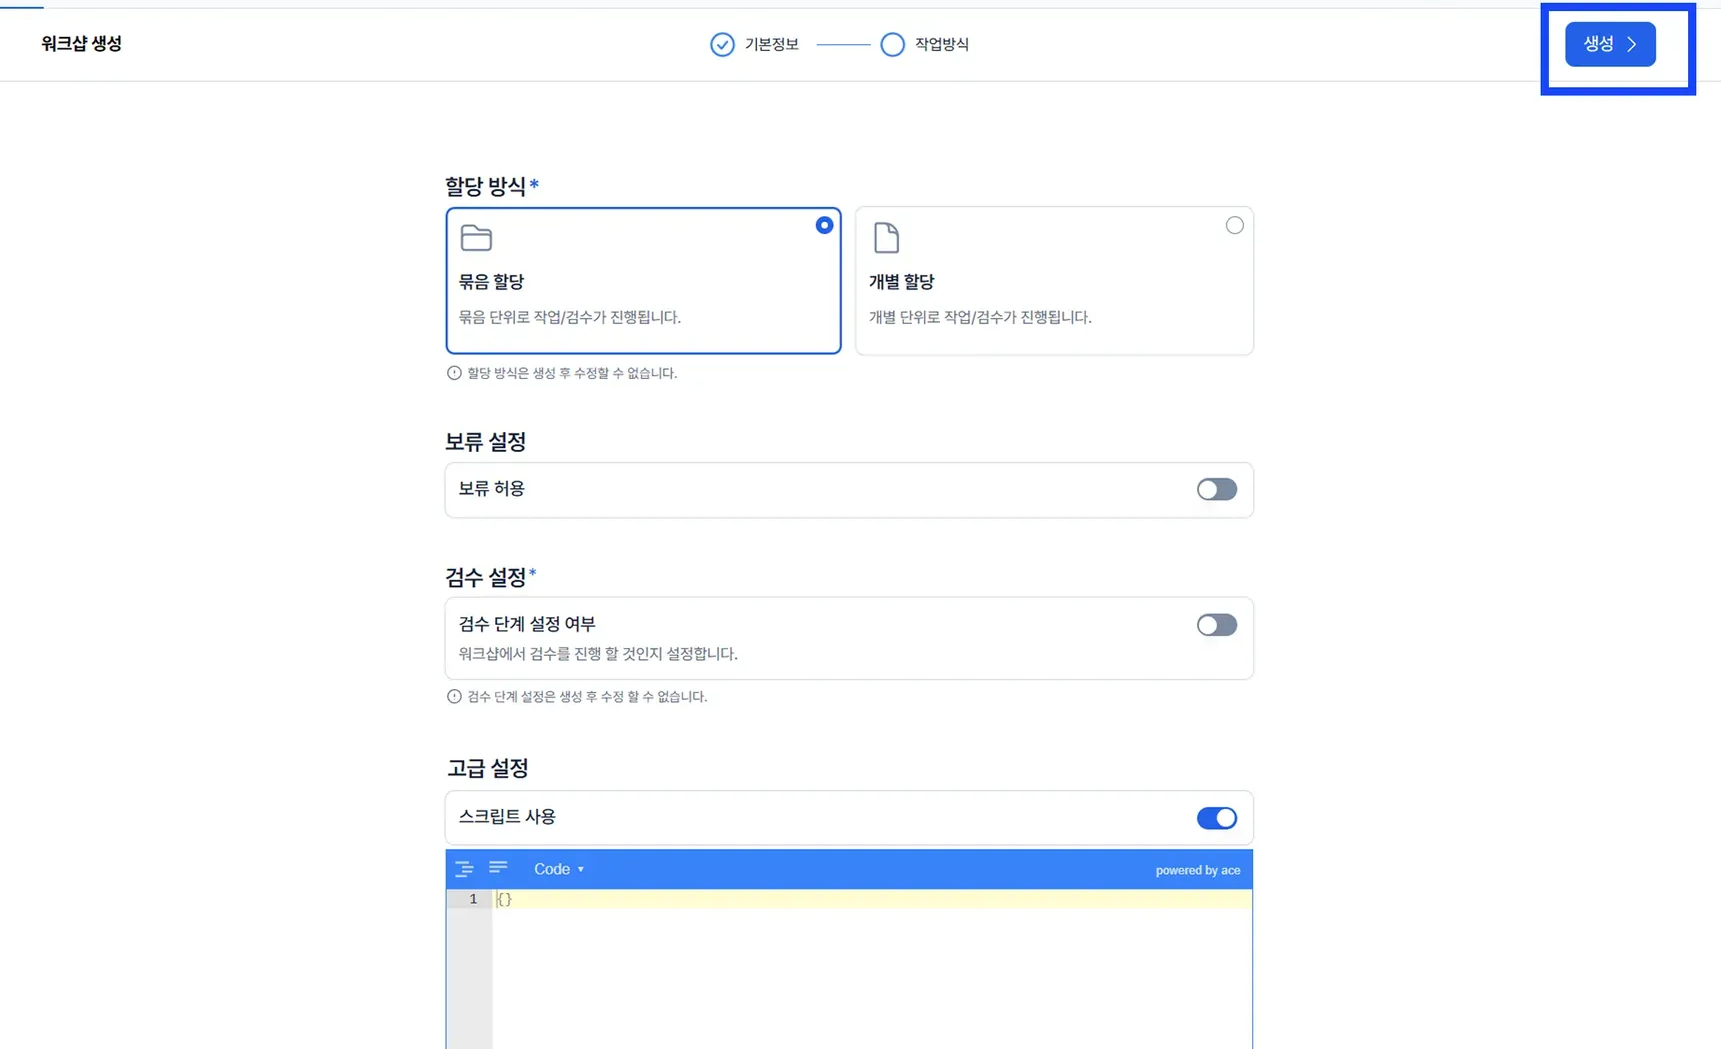Screen dimensions: 1721x1049
Task: Click the compact code icon in editor toolbar
Action: tap(498, 868)
